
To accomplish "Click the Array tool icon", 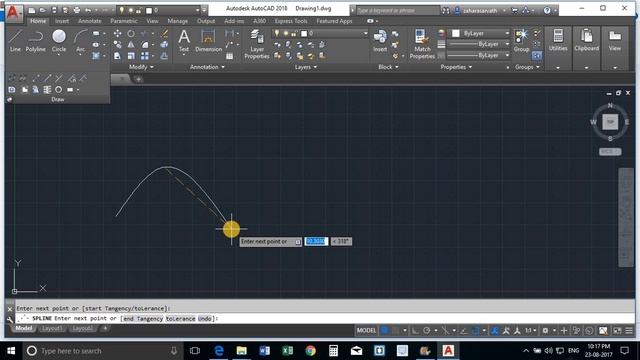I will pos(145,56).
